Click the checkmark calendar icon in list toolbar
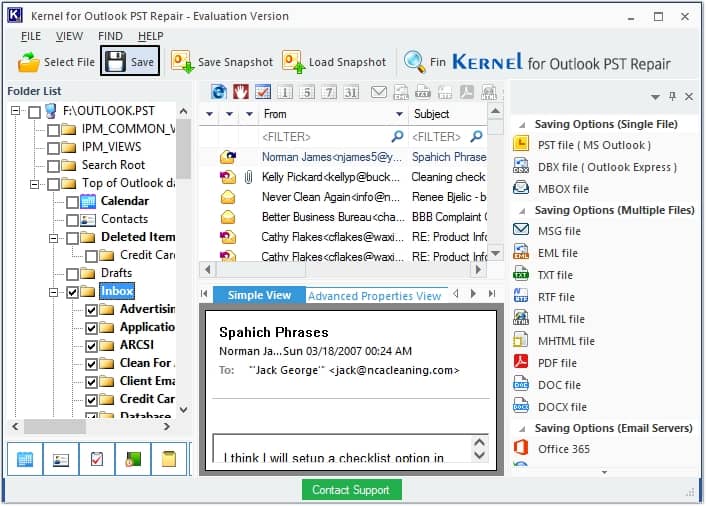 [263, 92]
